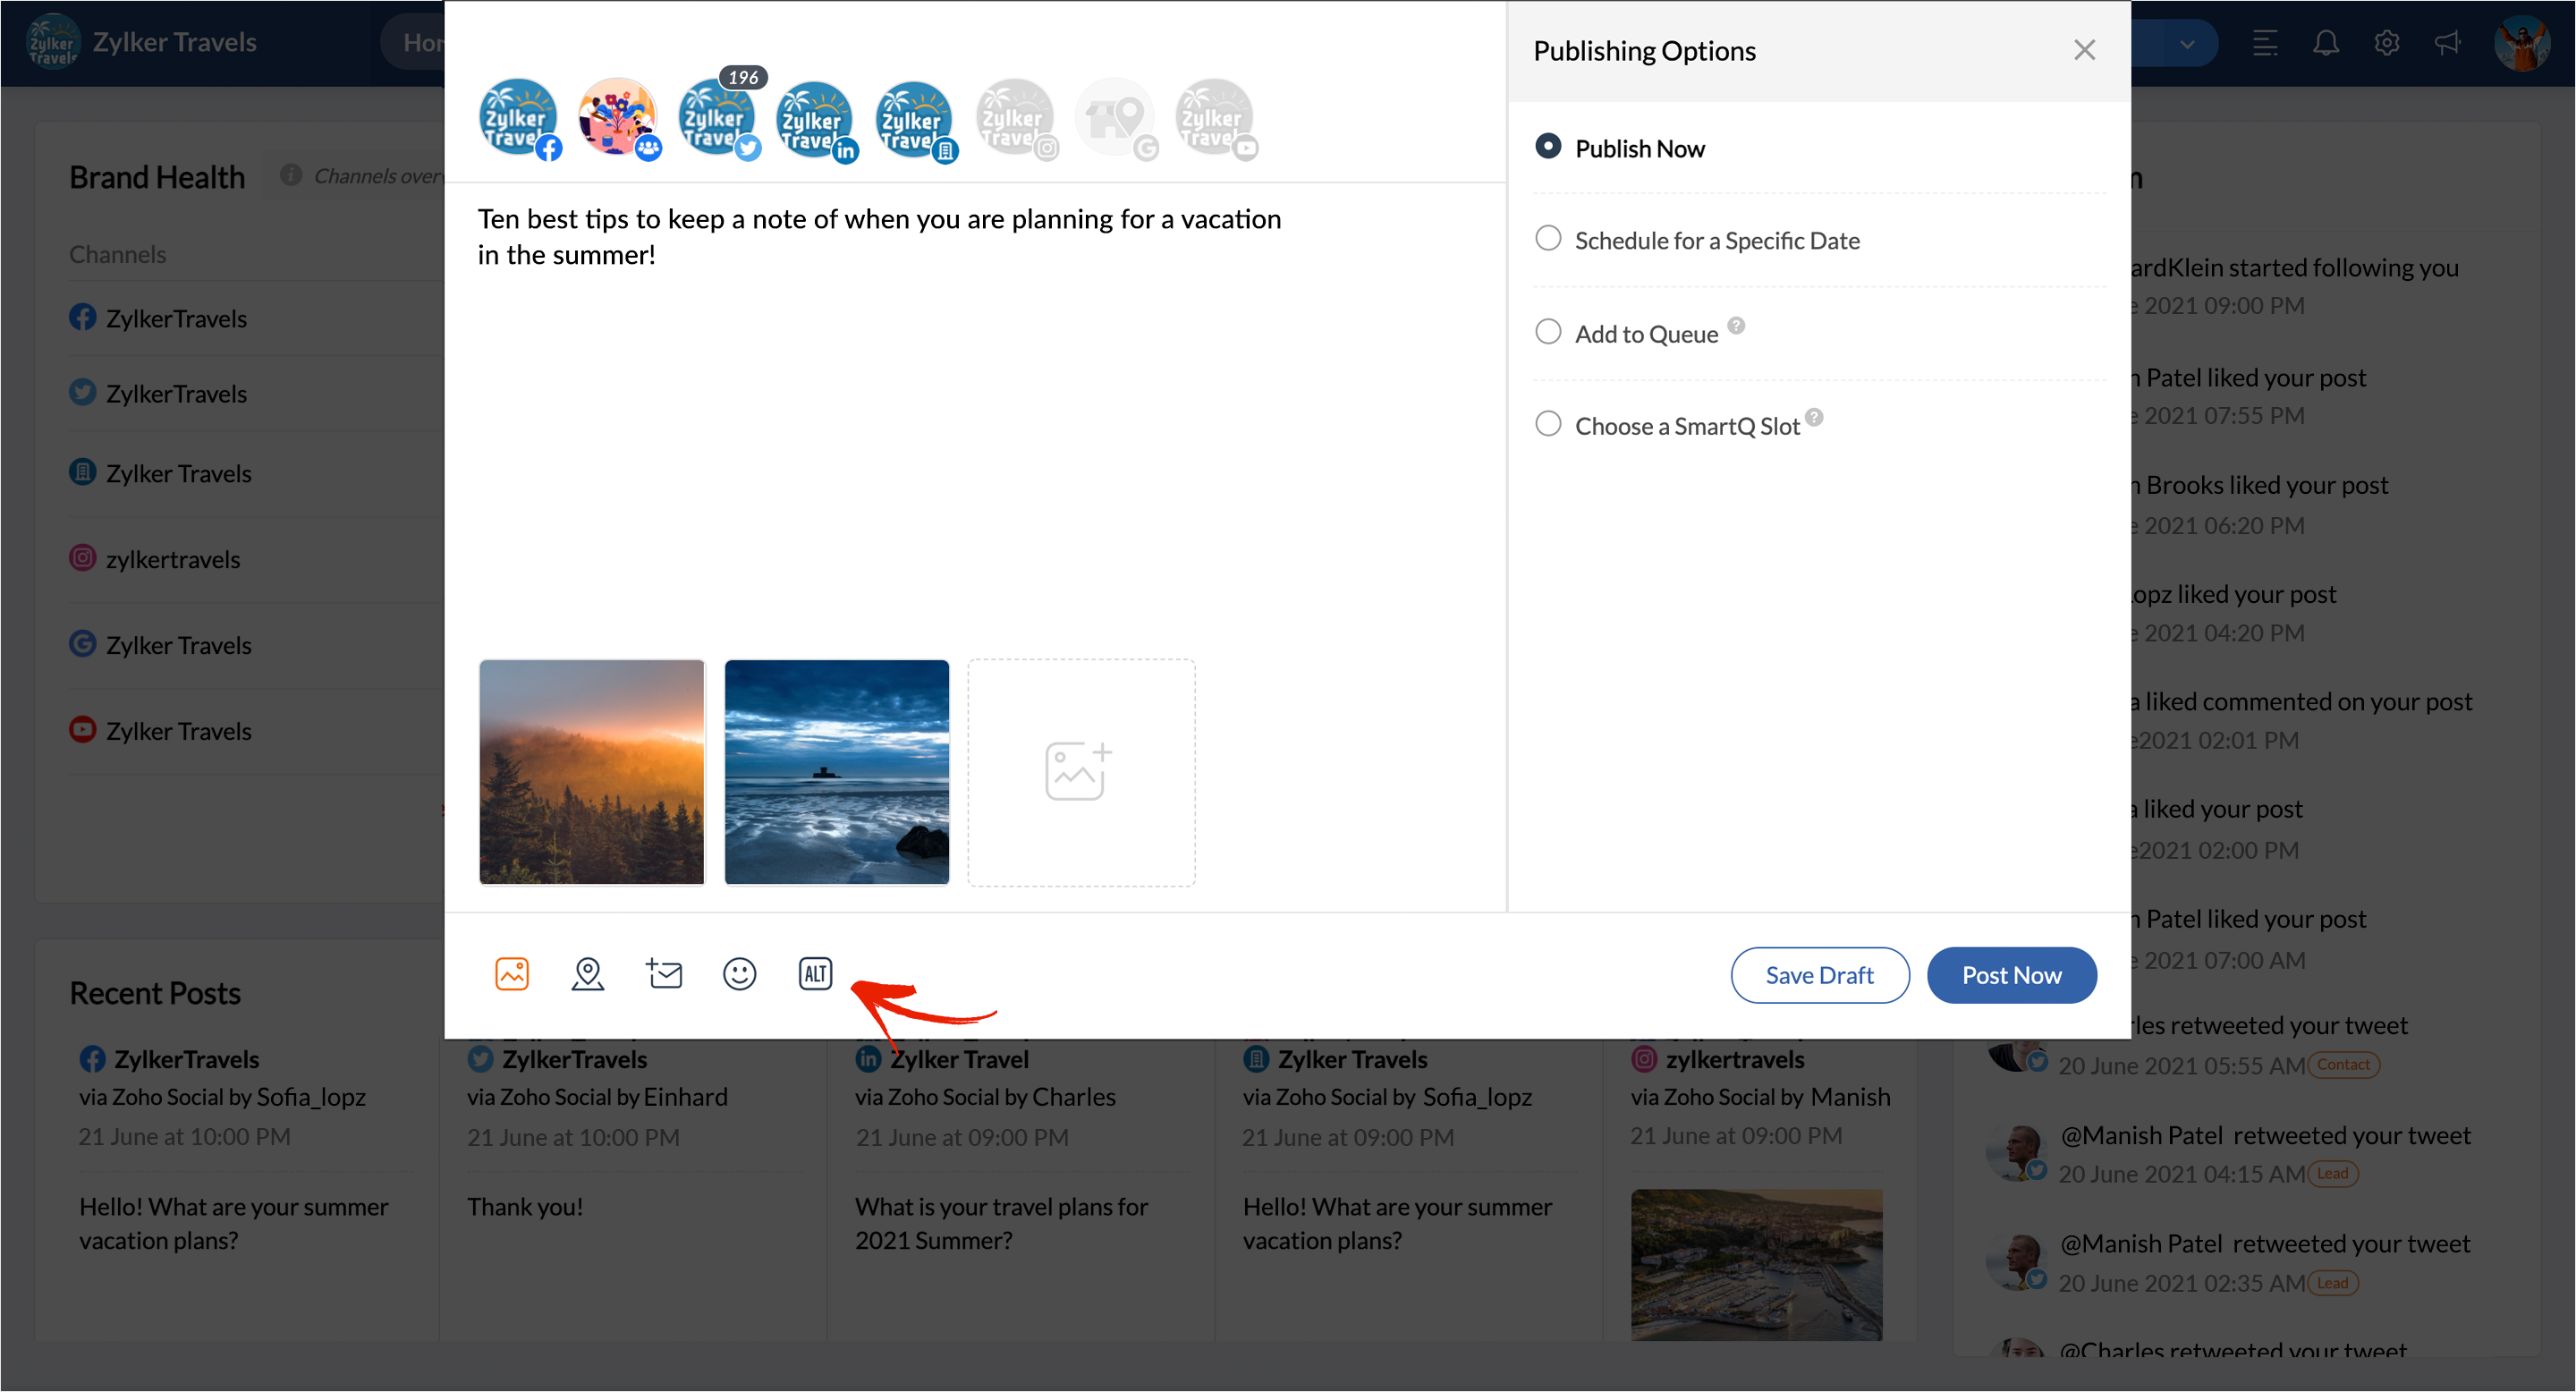Choose the Add to Queue option

1548,332
